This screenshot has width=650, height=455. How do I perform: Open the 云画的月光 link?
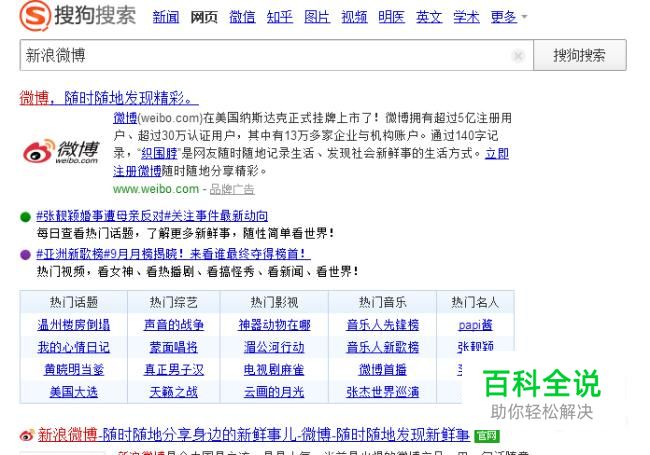point(274,392)
